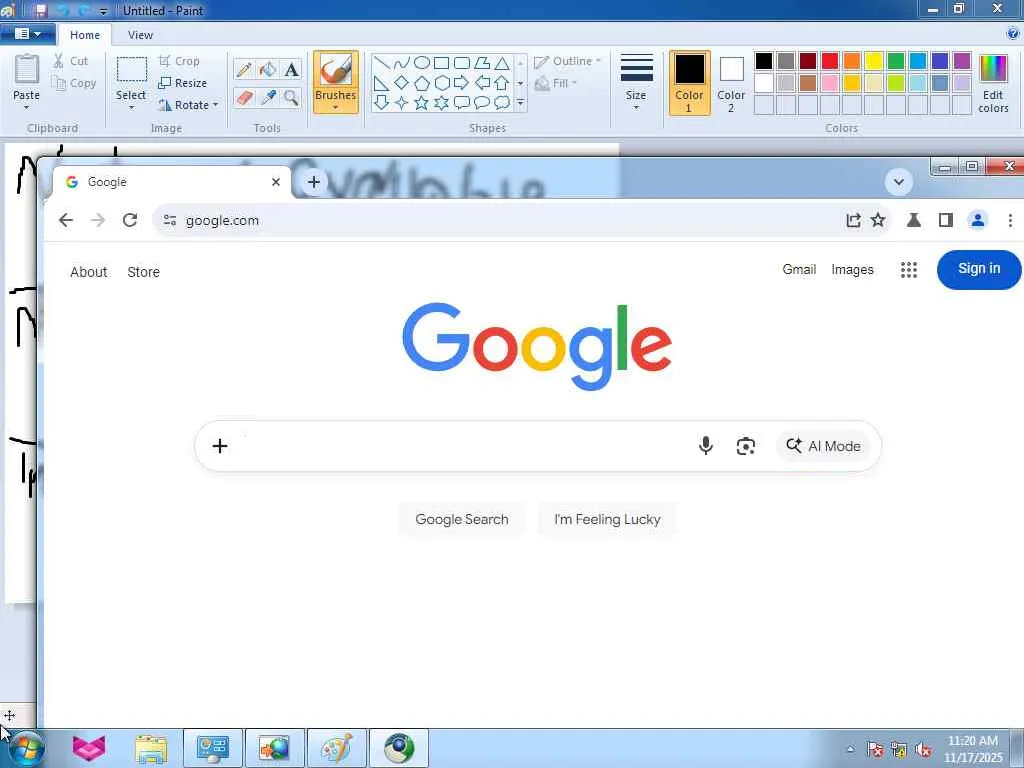Click I'm Feeling Lucky button

tap(607, 519)
